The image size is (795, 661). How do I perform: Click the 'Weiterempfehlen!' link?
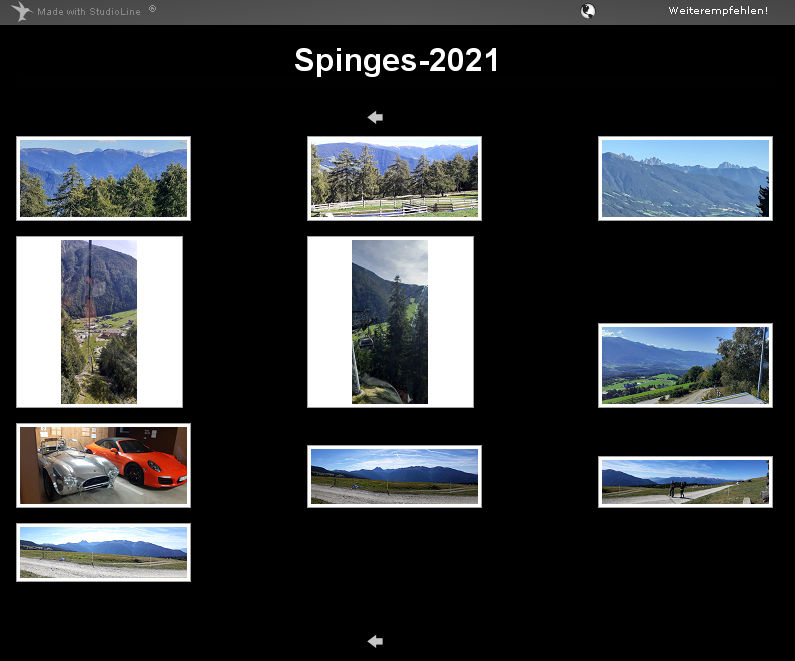tap(718, 11)
